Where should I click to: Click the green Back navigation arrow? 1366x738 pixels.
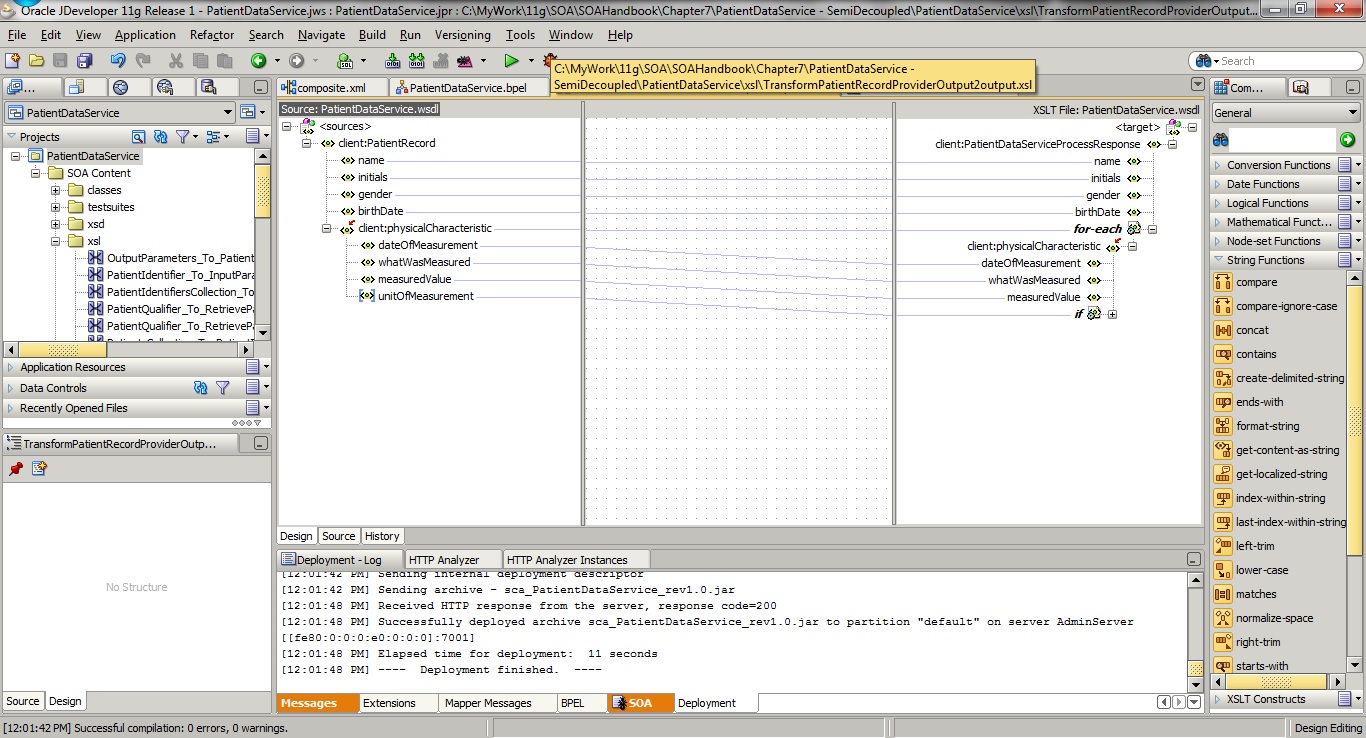click(258, 61)
